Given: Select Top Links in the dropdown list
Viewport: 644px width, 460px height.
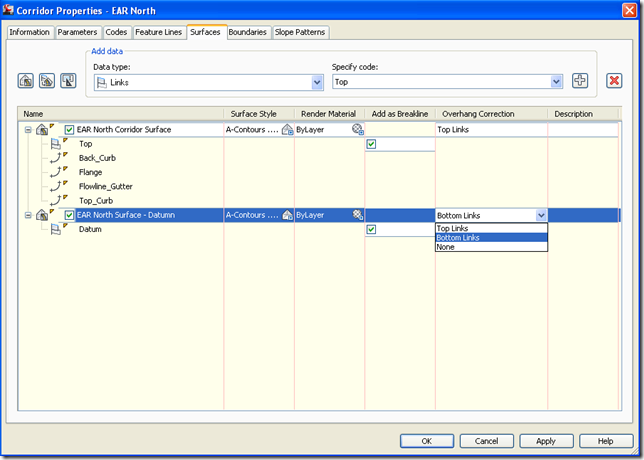Looking at the screenshot, I should coord(491,228).
